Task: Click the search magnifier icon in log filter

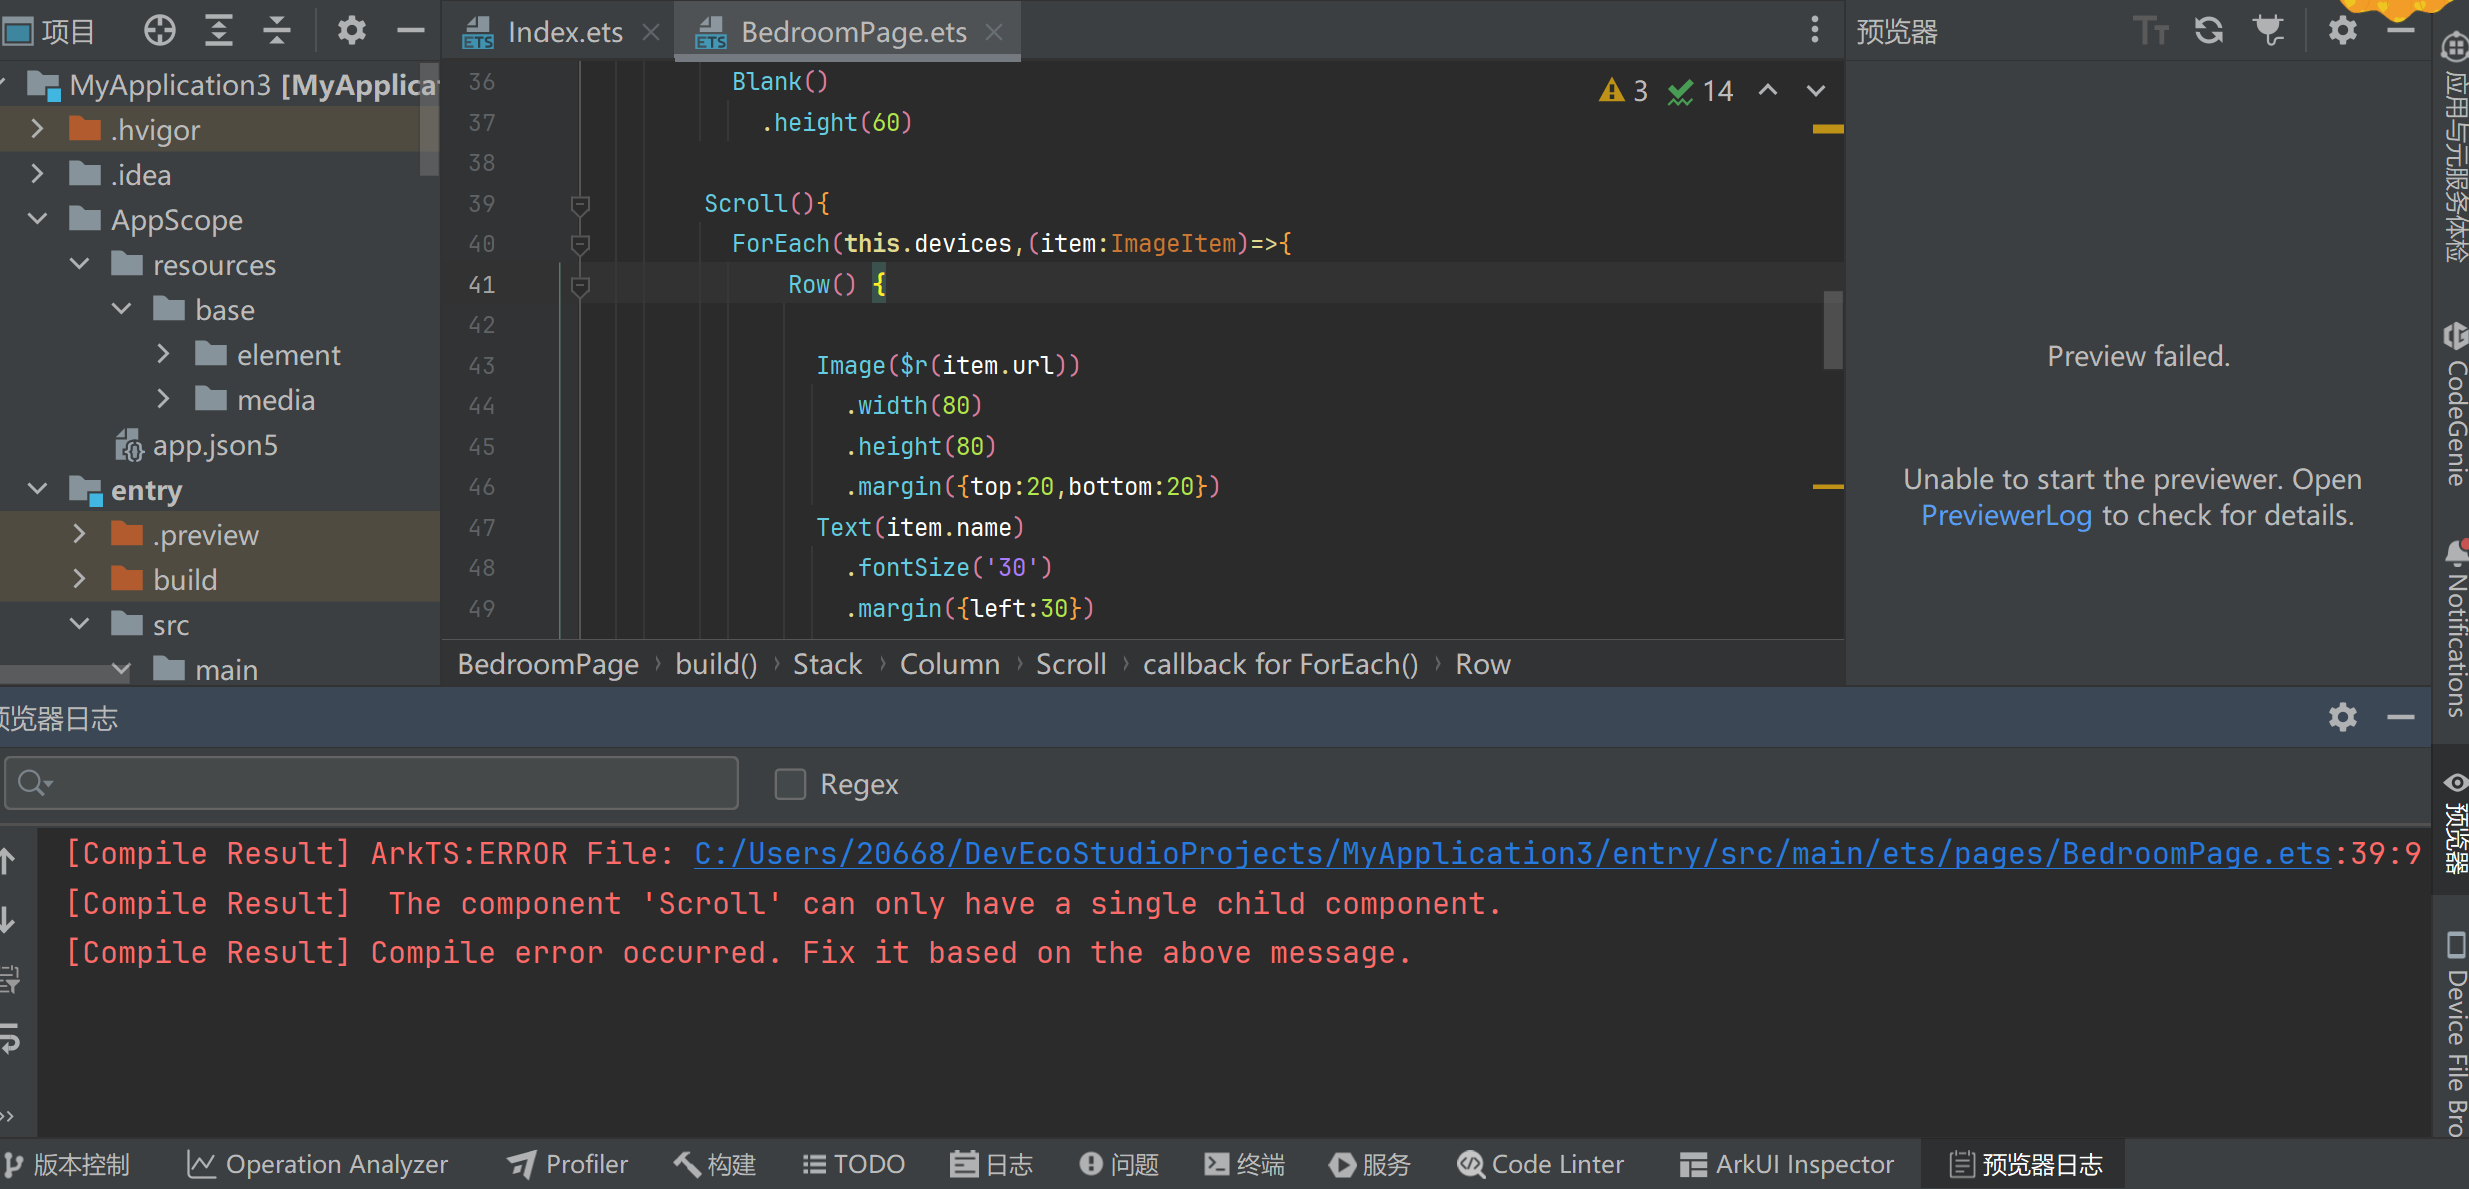Action: coord(34,783)
